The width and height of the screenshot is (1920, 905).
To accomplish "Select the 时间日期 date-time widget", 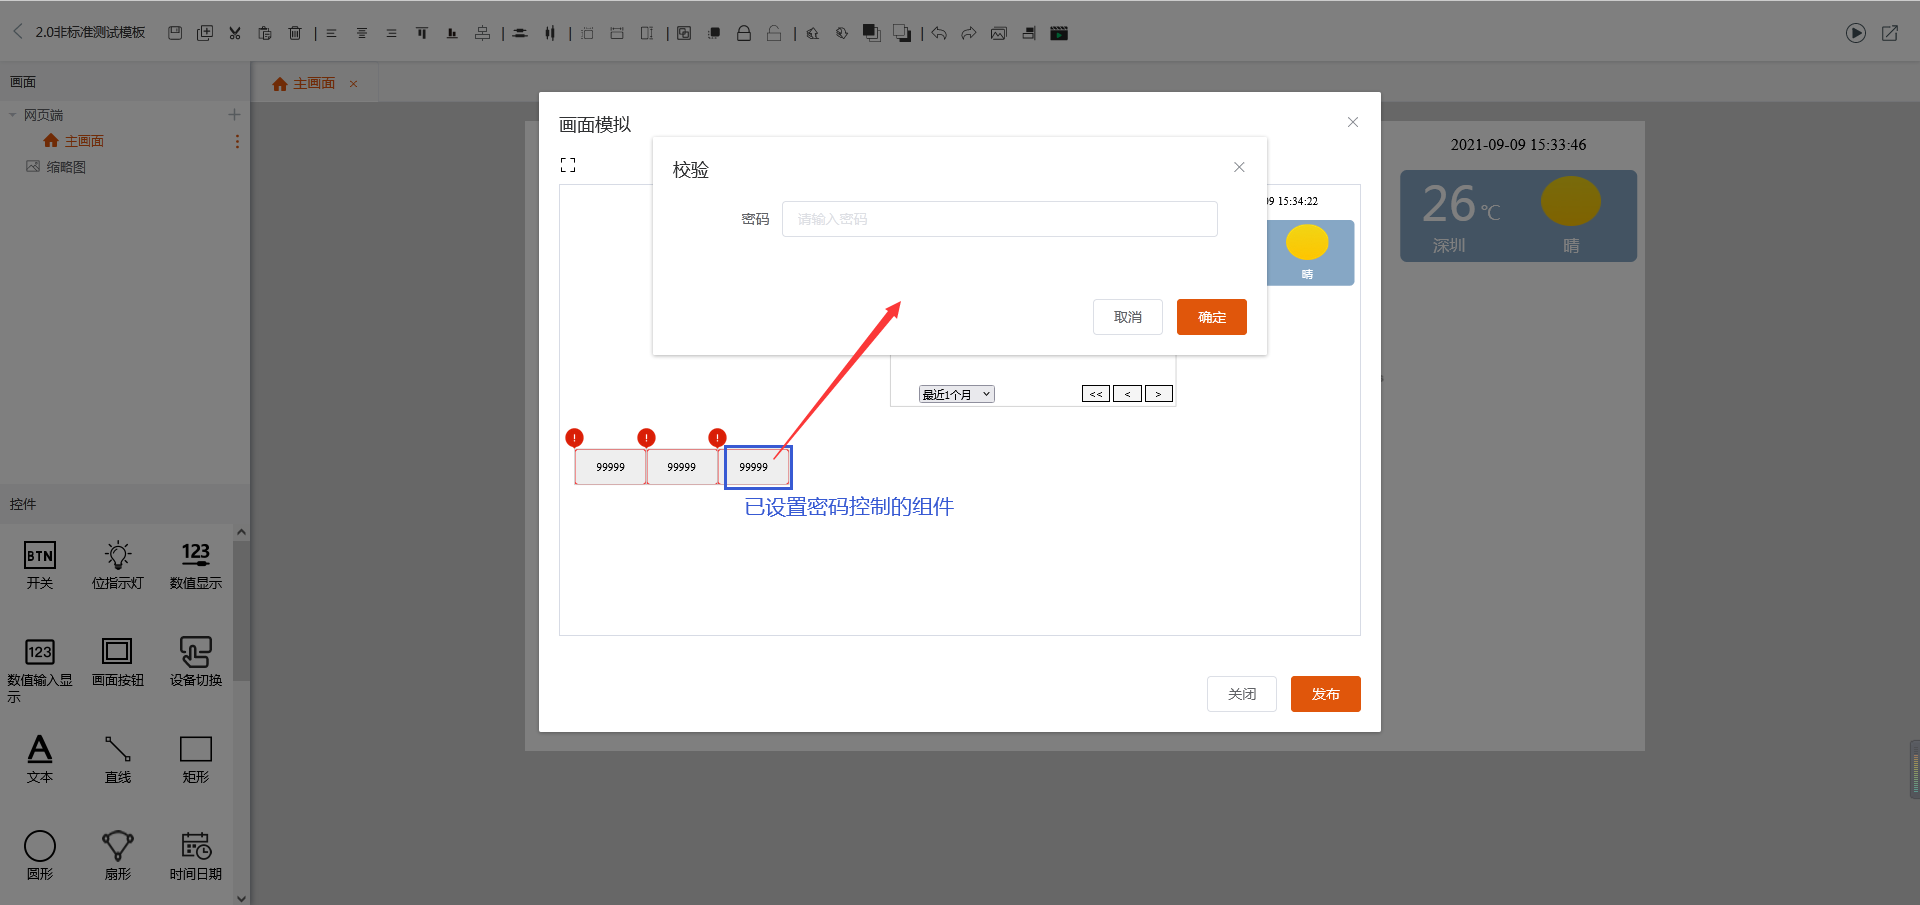I will click(x=196, y=856).
